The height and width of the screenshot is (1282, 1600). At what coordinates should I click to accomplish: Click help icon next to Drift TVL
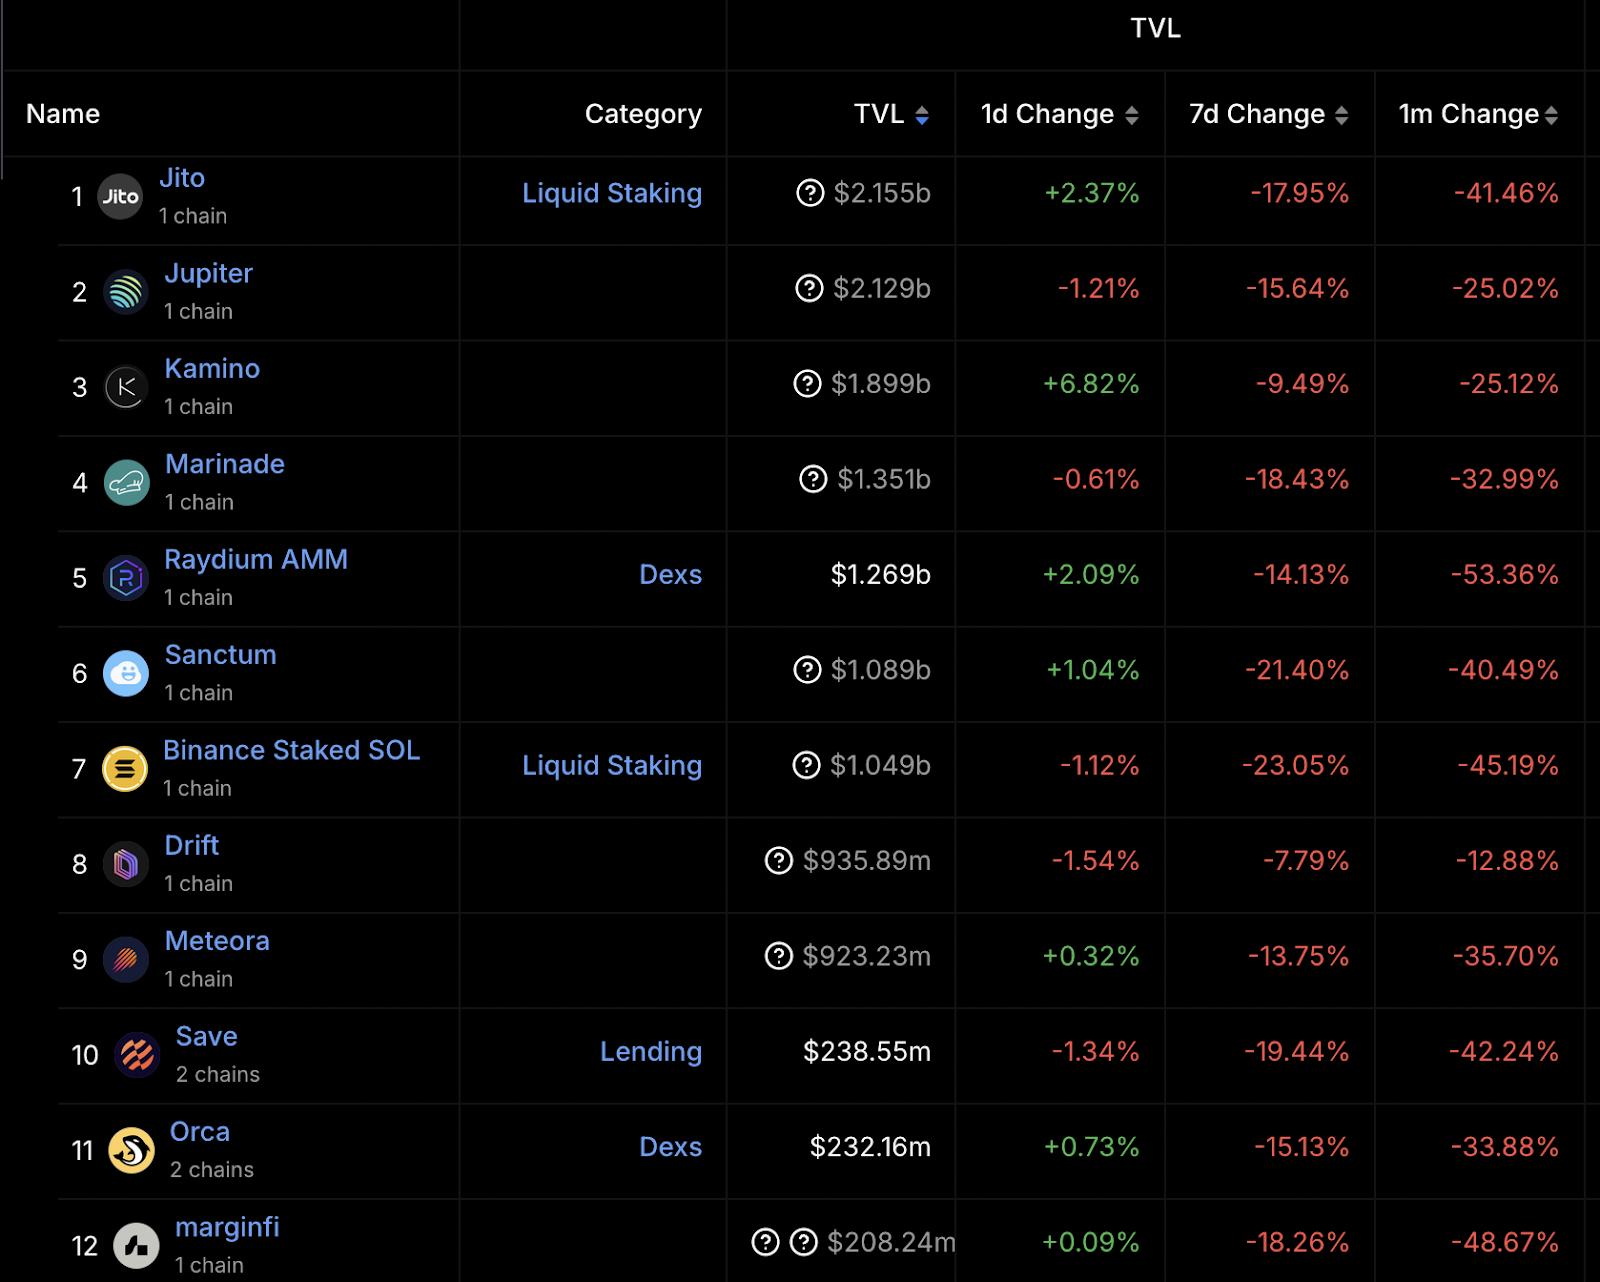click(x=779, y=860)
